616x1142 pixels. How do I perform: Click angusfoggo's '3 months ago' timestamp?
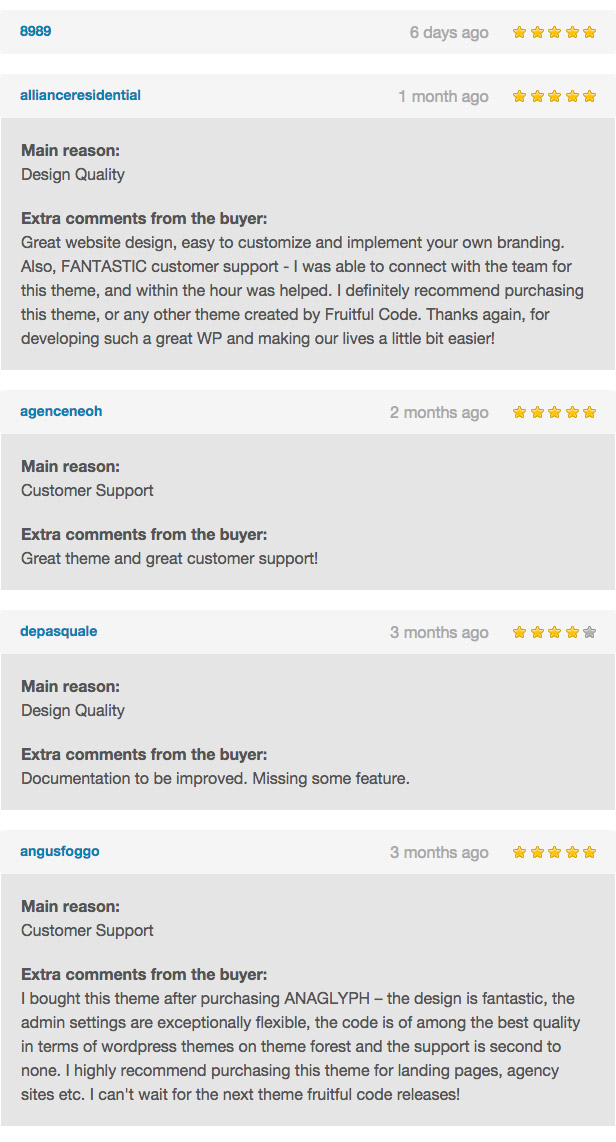(x=439, y=853)
